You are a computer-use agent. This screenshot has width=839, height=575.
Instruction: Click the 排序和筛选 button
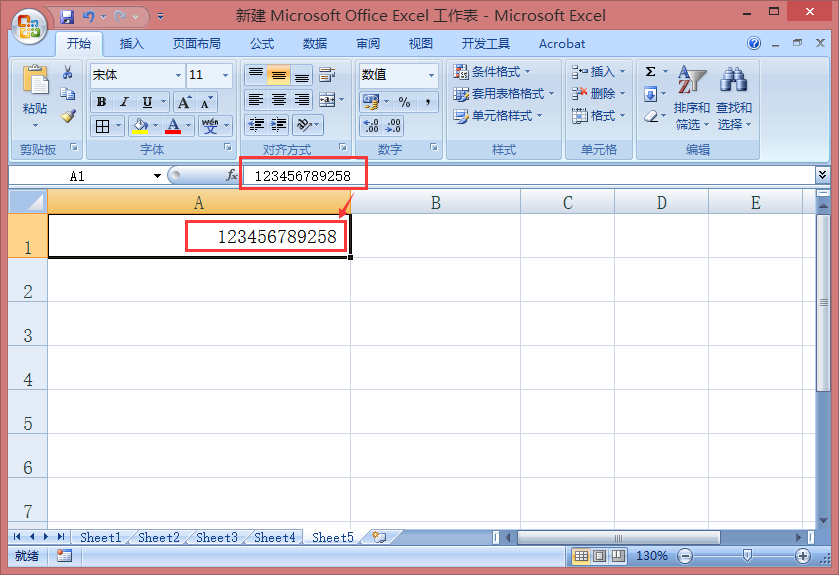[x=691, y=98]
